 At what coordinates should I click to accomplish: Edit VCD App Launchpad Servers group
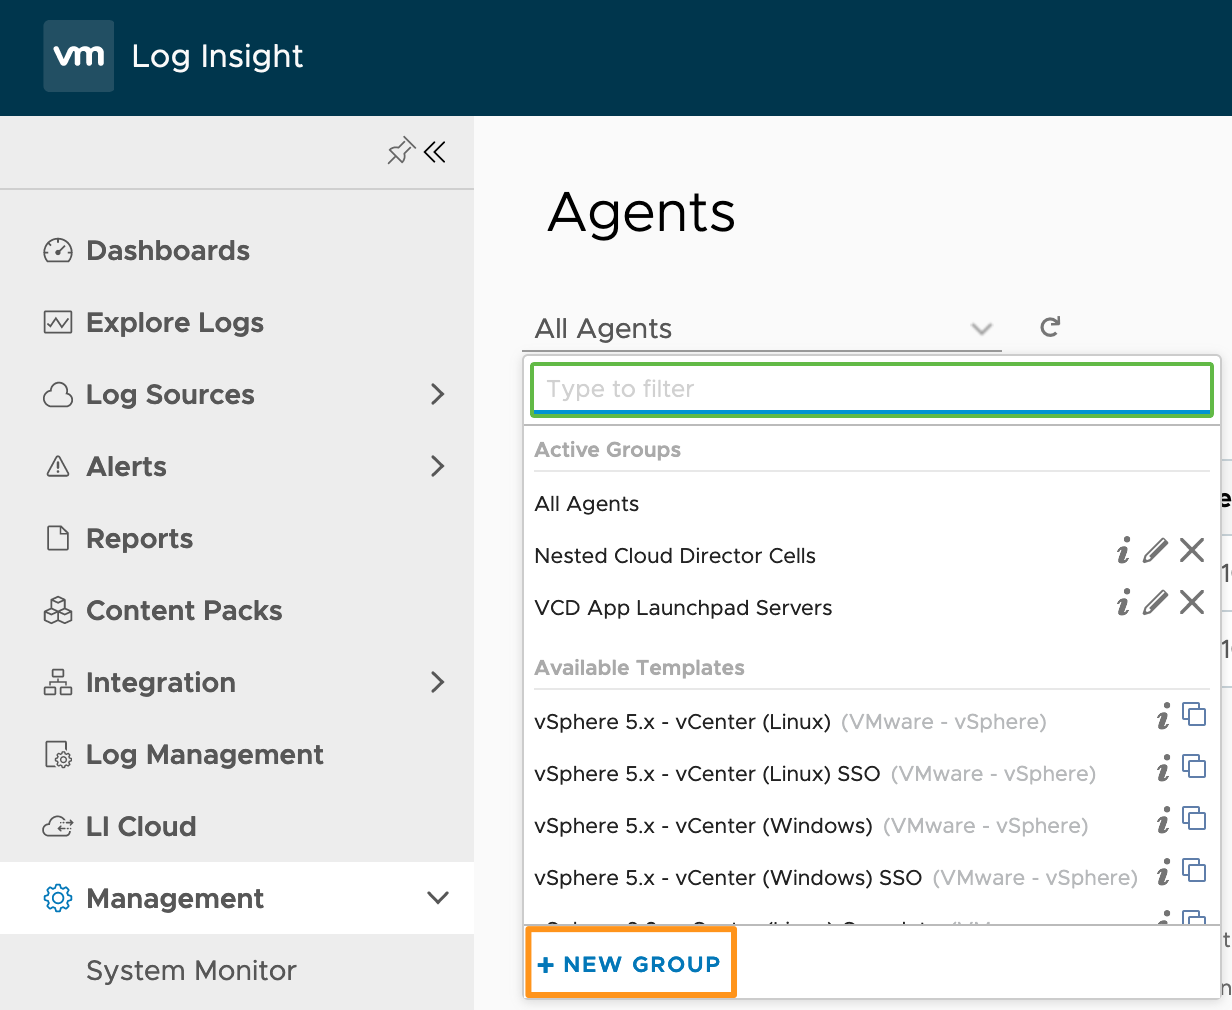[1155, 602]
